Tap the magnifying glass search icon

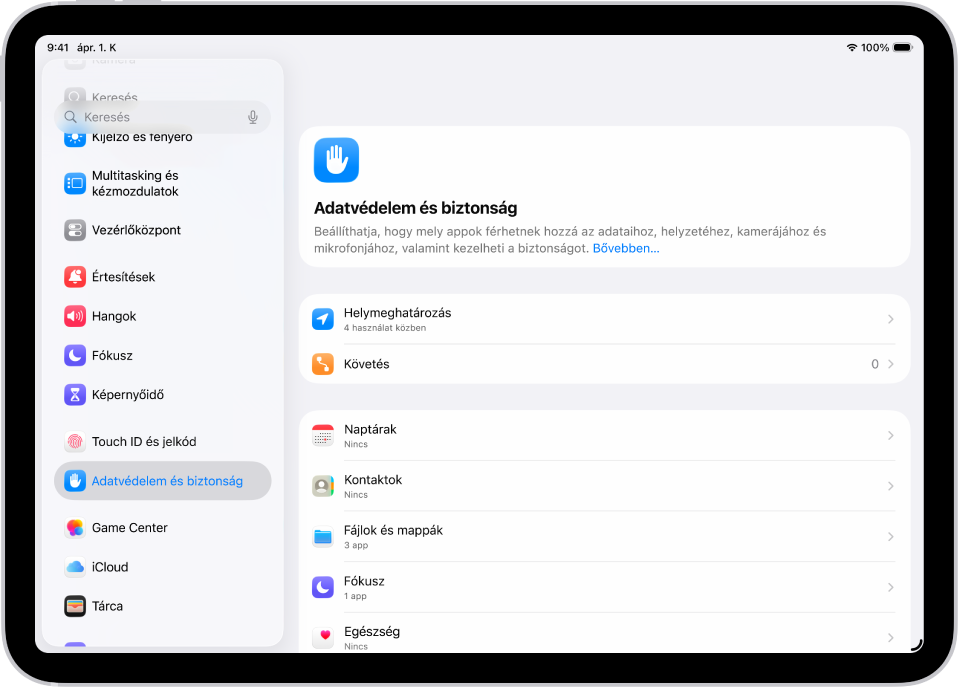pos(70,117)
